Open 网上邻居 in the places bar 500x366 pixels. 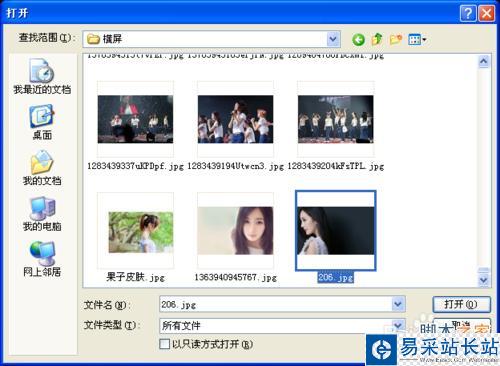point(42,259)
